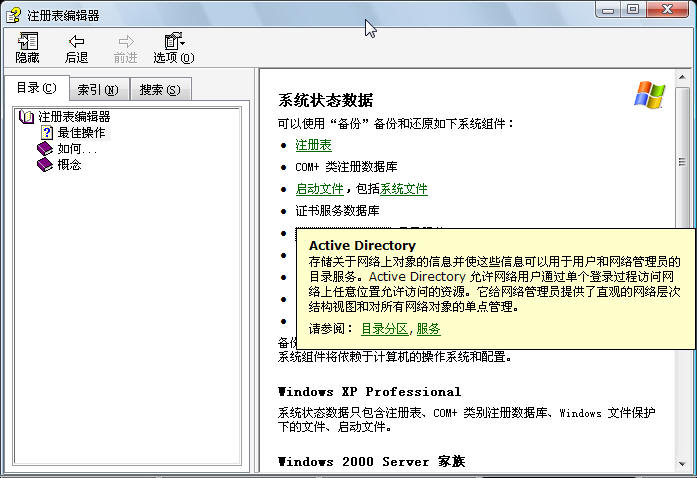Open the 注册表 hyperlink

coord(313,145)
